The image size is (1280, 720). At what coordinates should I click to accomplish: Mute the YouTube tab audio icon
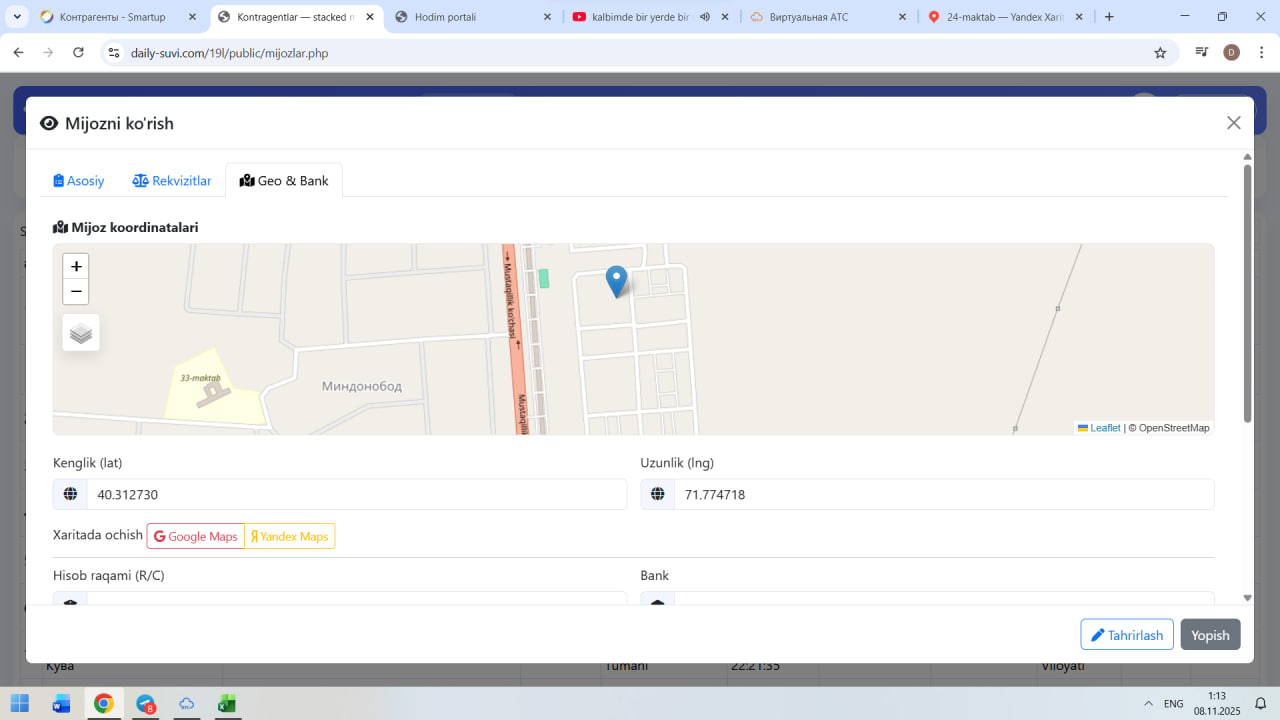click(x=705, y=17)
